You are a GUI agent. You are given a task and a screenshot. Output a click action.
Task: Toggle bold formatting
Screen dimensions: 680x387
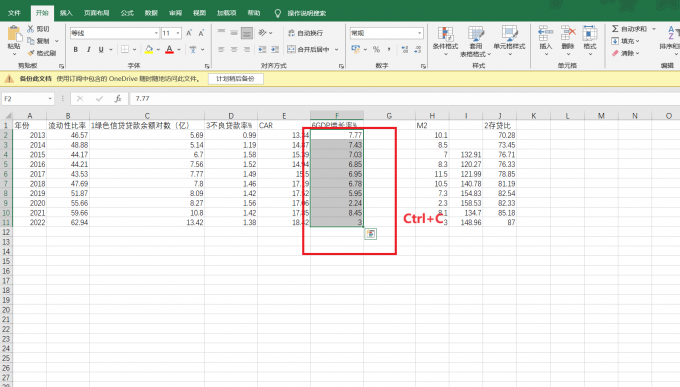75,49
